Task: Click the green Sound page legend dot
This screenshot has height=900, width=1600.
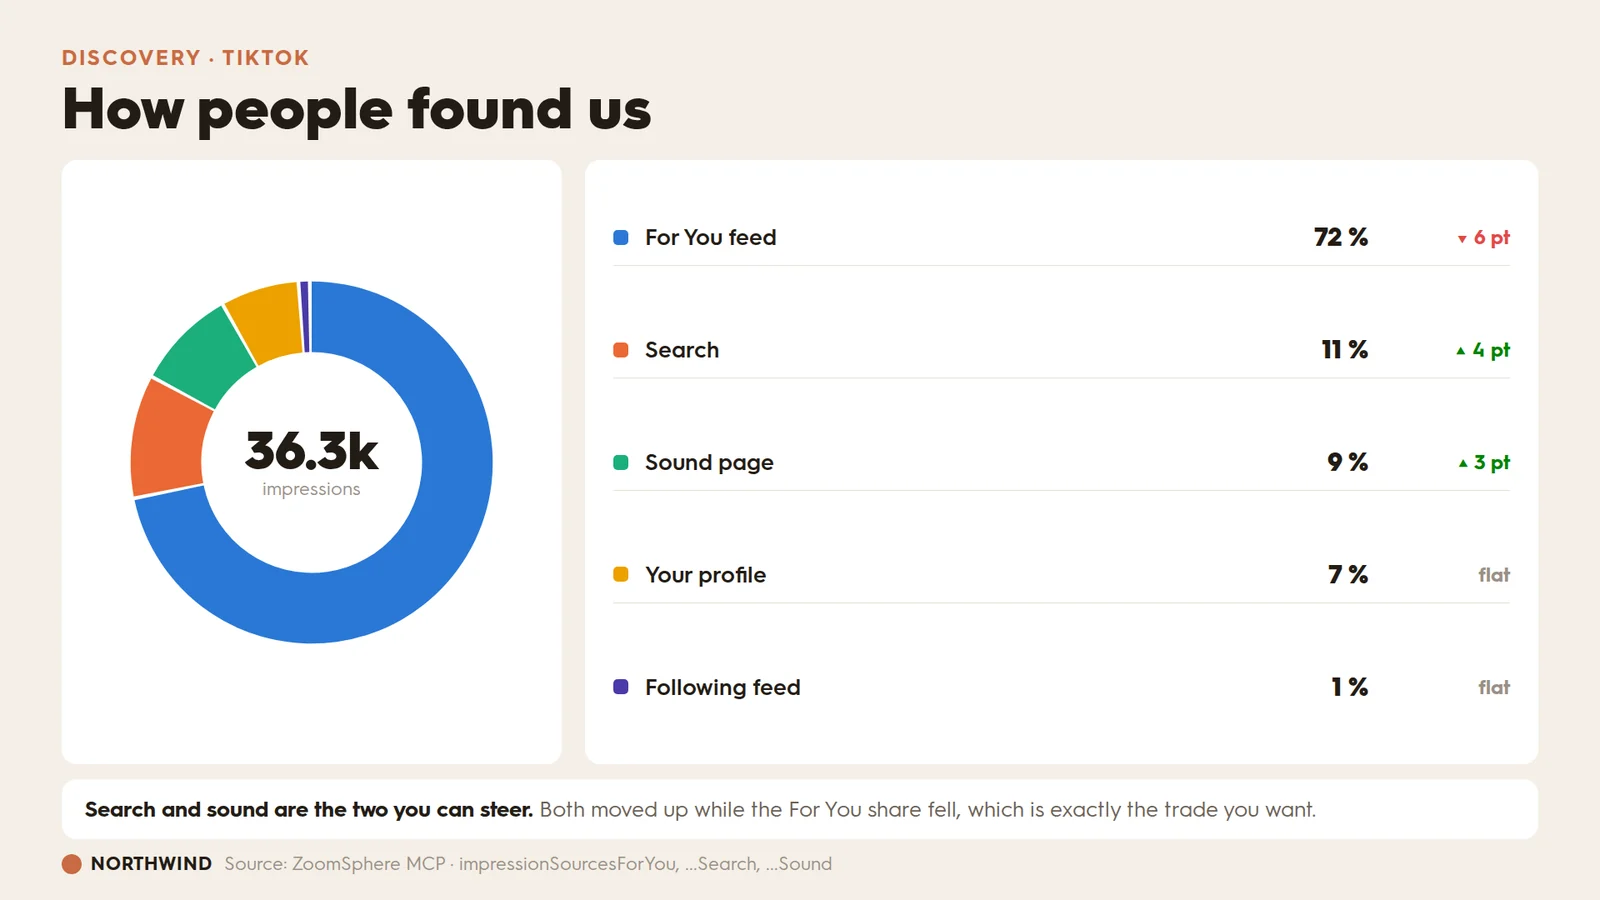Action: 621,462
